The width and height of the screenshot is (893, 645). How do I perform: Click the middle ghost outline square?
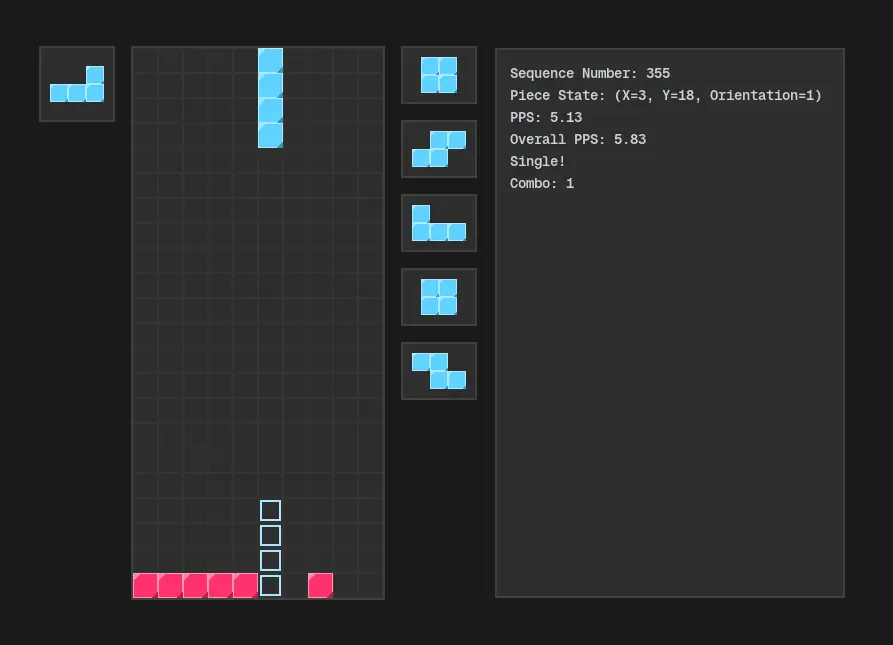click(270, 535)
